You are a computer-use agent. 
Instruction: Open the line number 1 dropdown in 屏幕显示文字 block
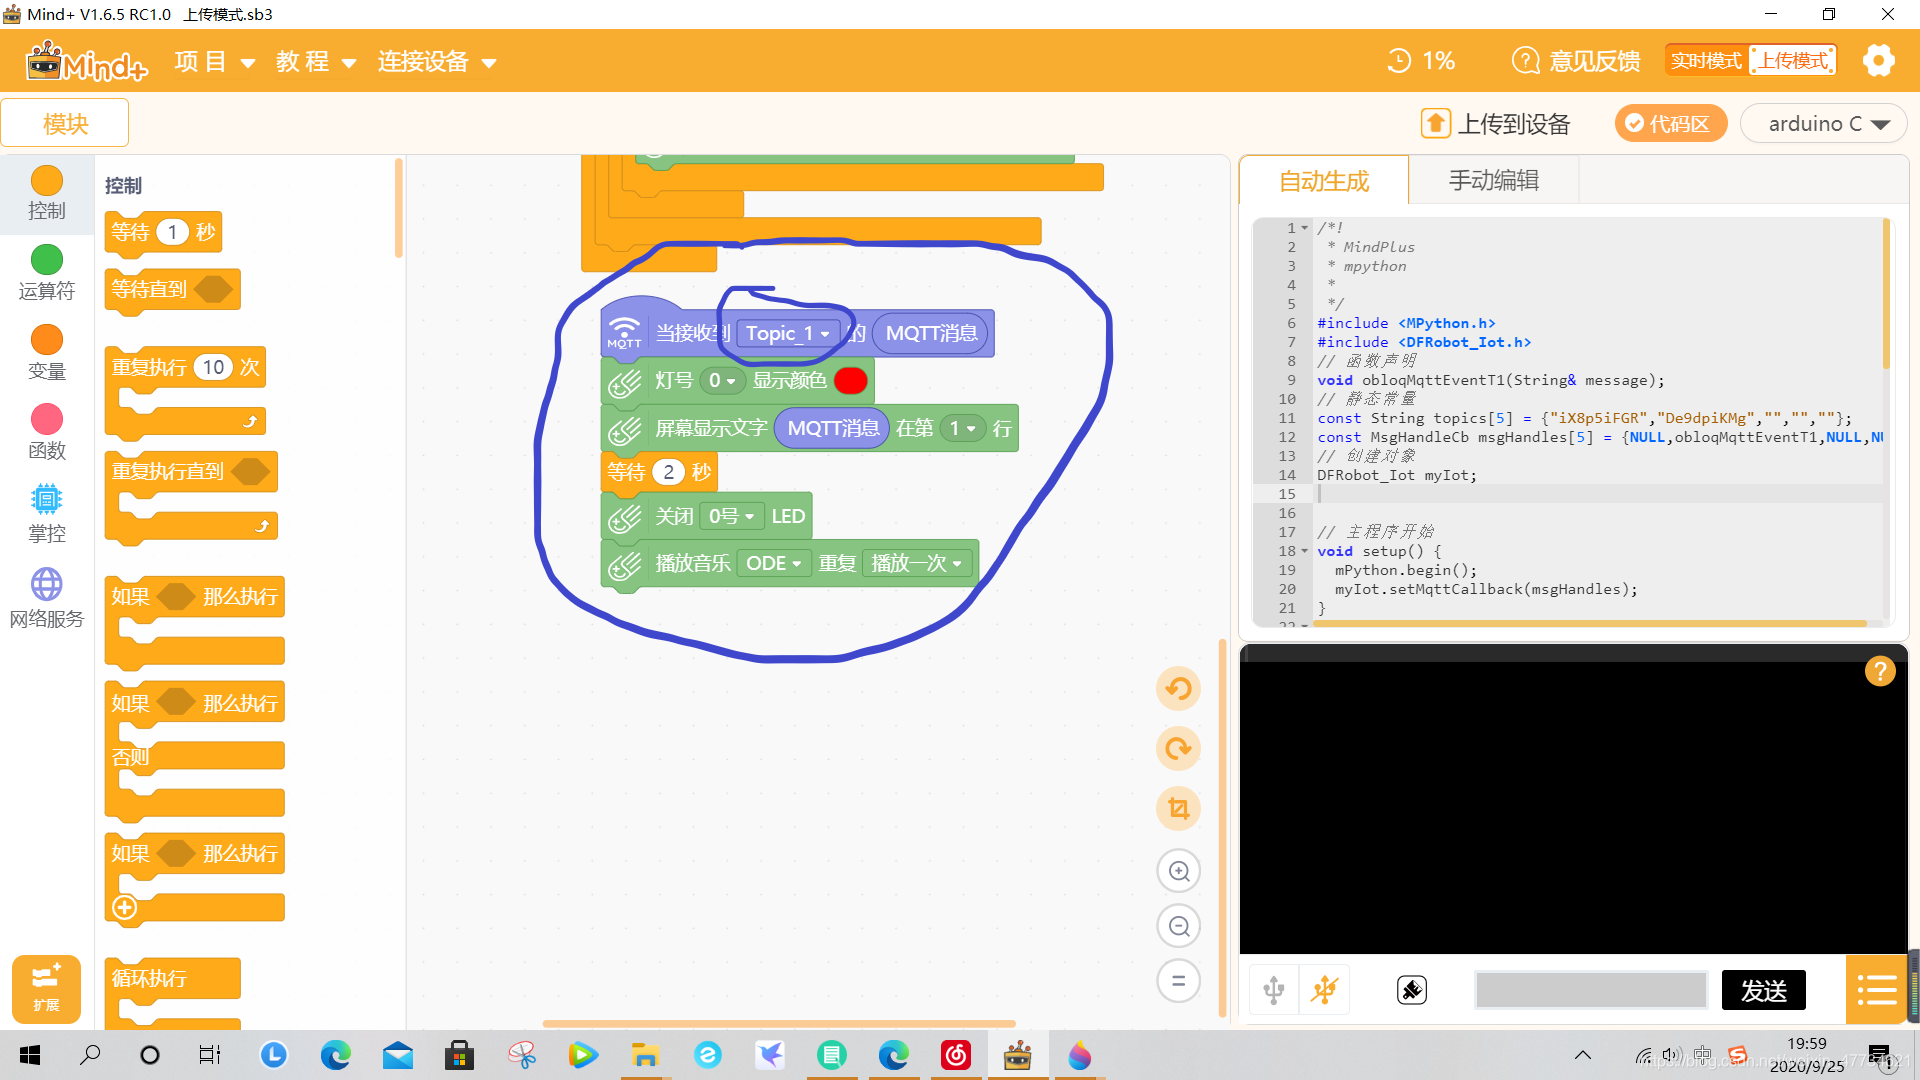tap(962, 429)
